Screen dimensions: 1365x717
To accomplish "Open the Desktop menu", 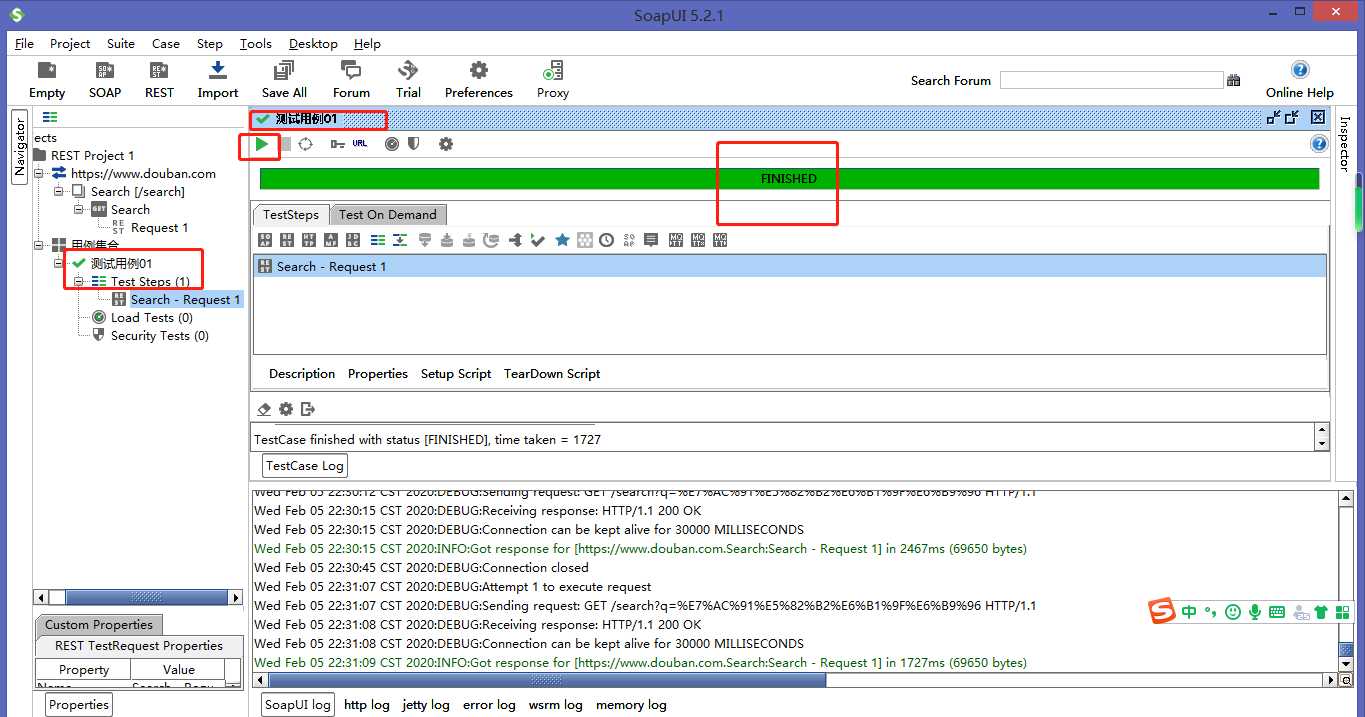I will (x=313, y=43).
